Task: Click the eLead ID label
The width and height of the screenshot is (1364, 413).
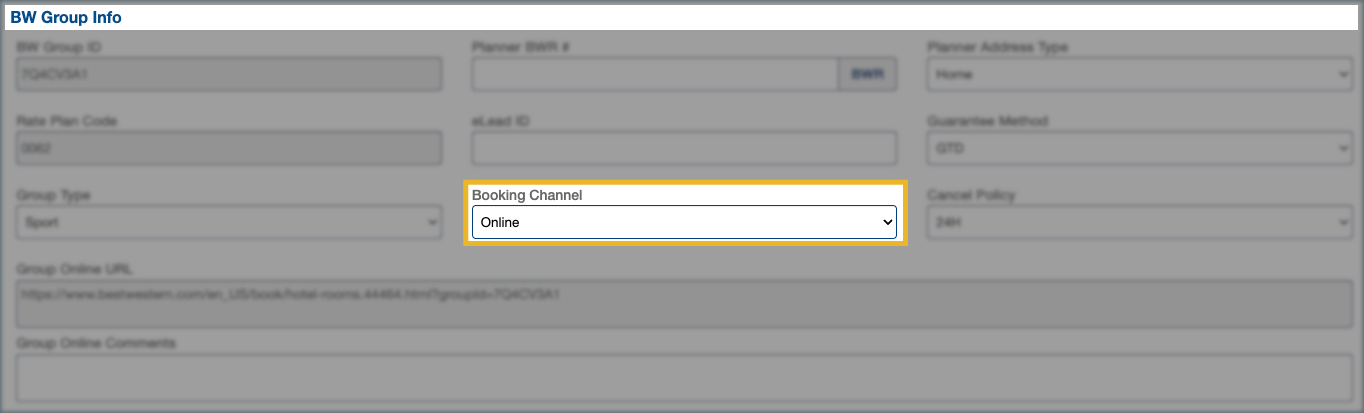Action: click(500, 121)
